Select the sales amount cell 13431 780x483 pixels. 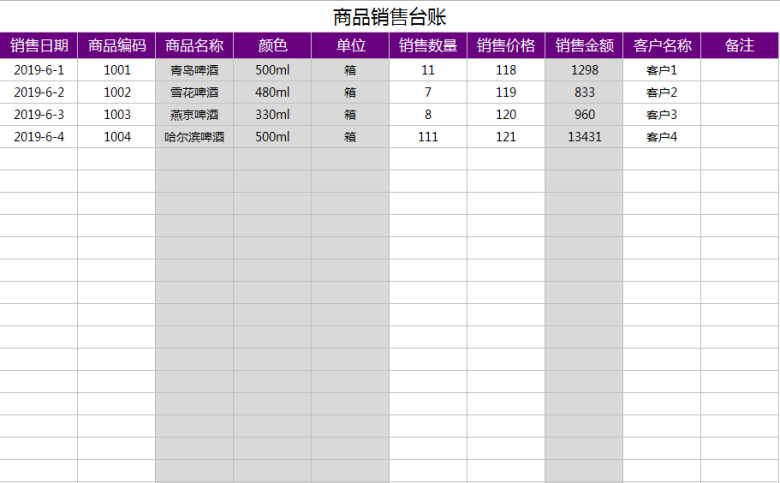click(x=584, y=137)
